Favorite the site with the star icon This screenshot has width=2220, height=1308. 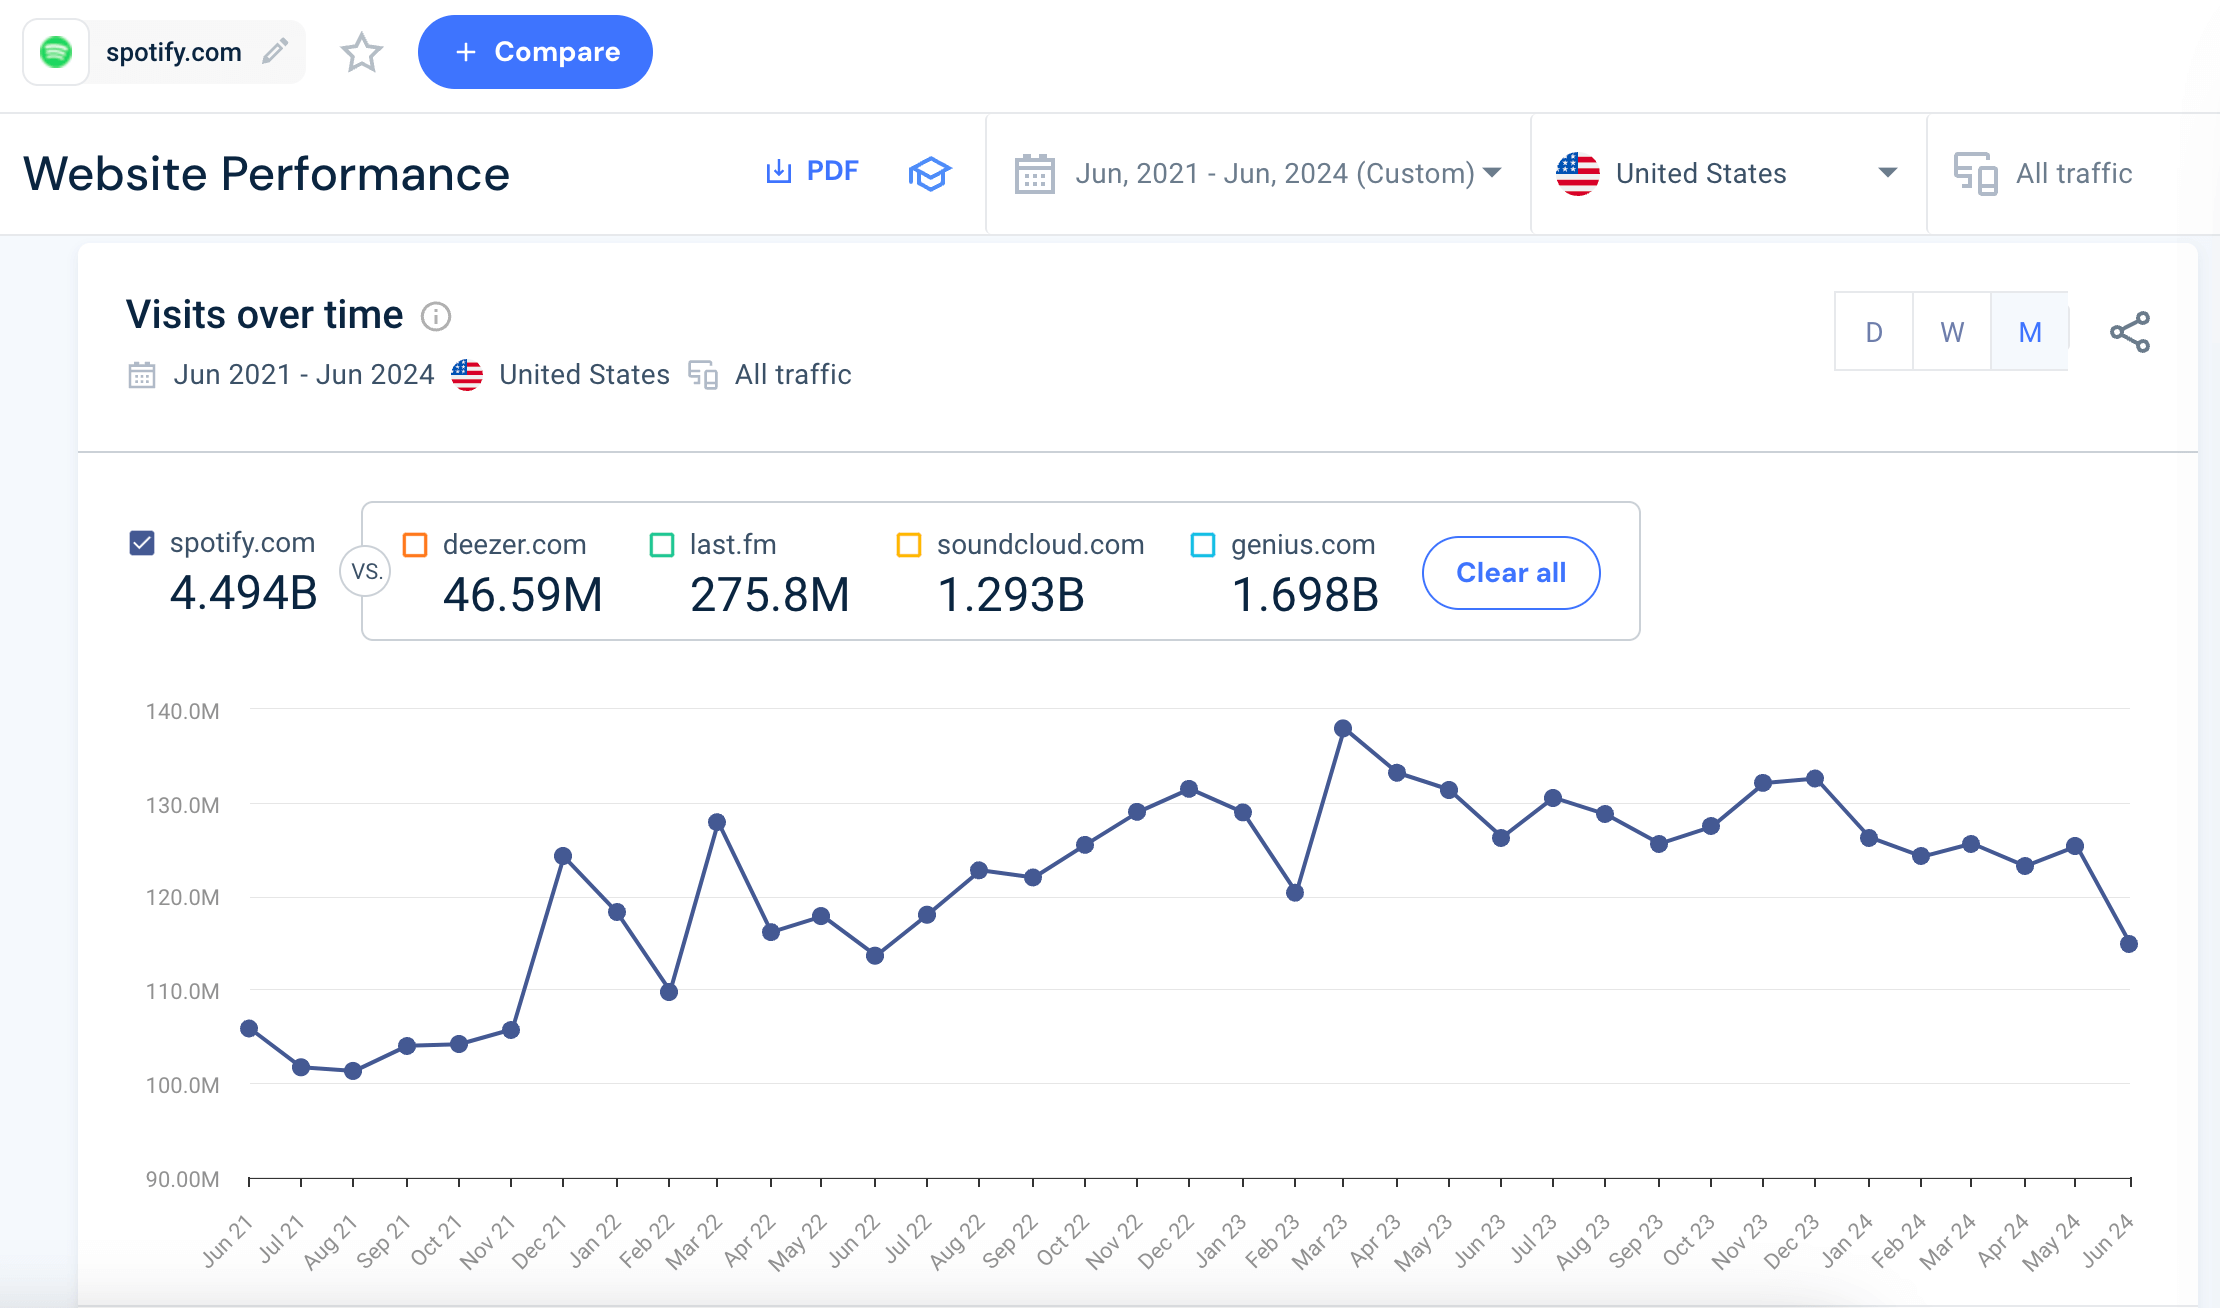361,52
